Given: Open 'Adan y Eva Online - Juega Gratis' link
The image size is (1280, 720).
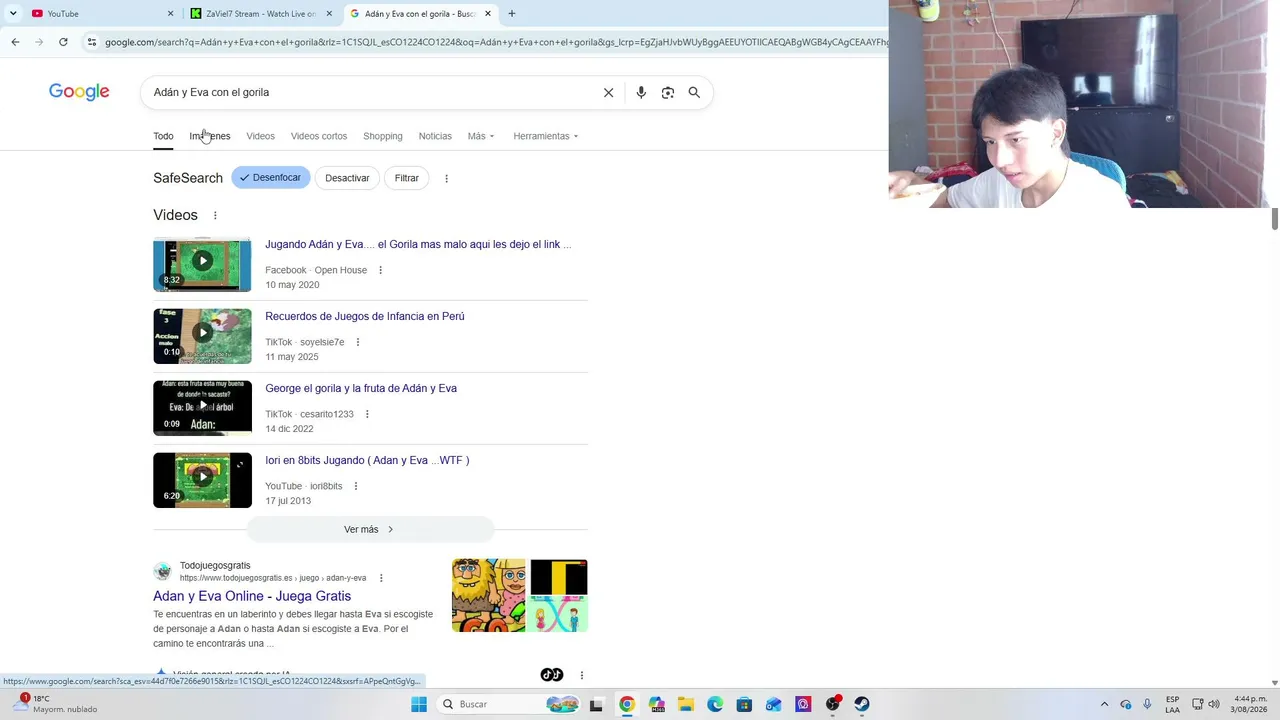Looking at the screenshot, I should tap(252, 596).
